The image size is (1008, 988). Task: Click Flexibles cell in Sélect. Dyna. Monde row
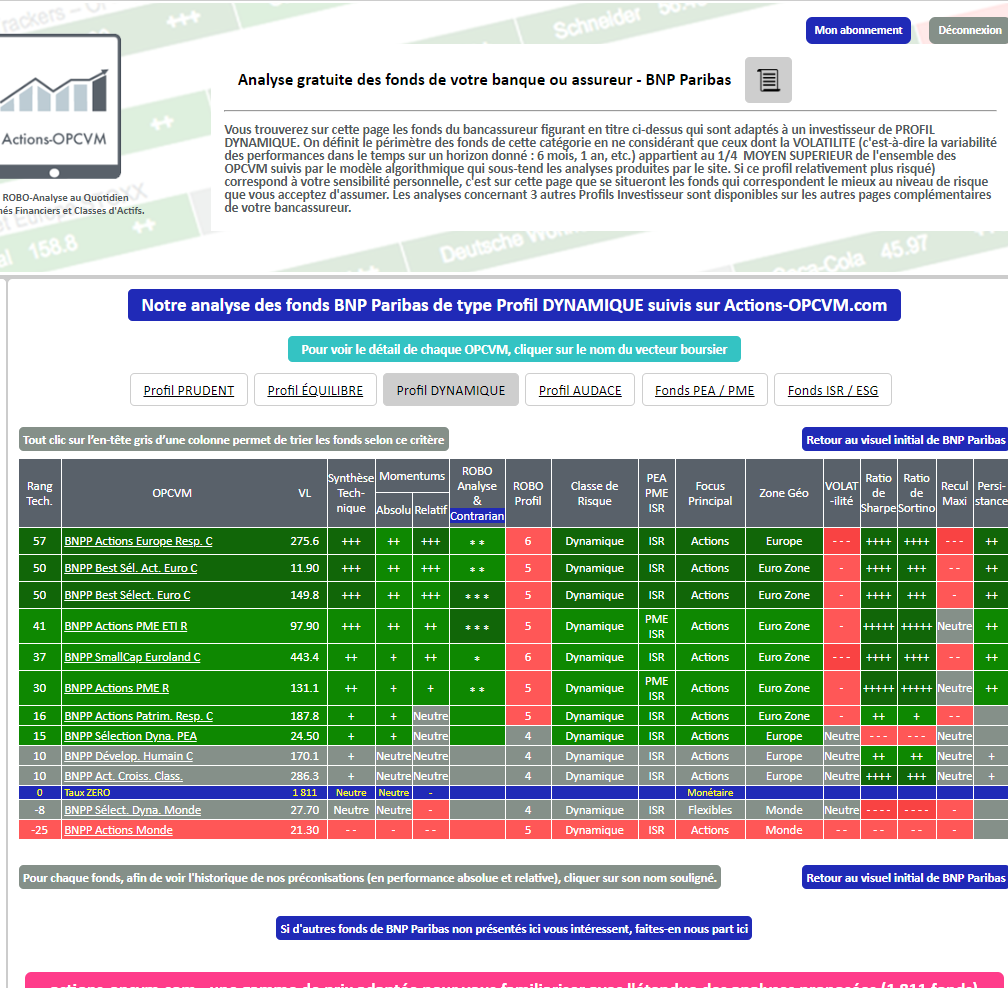710,810
